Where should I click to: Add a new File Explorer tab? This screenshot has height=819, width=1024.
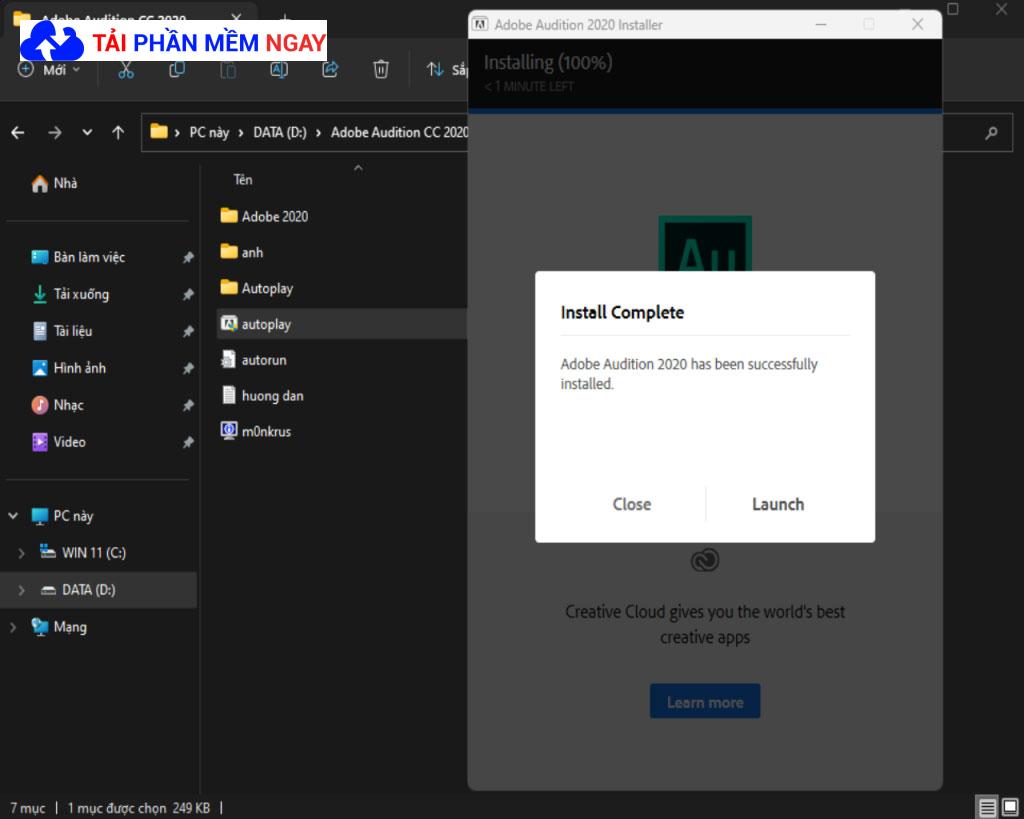[x=285, y=17]
